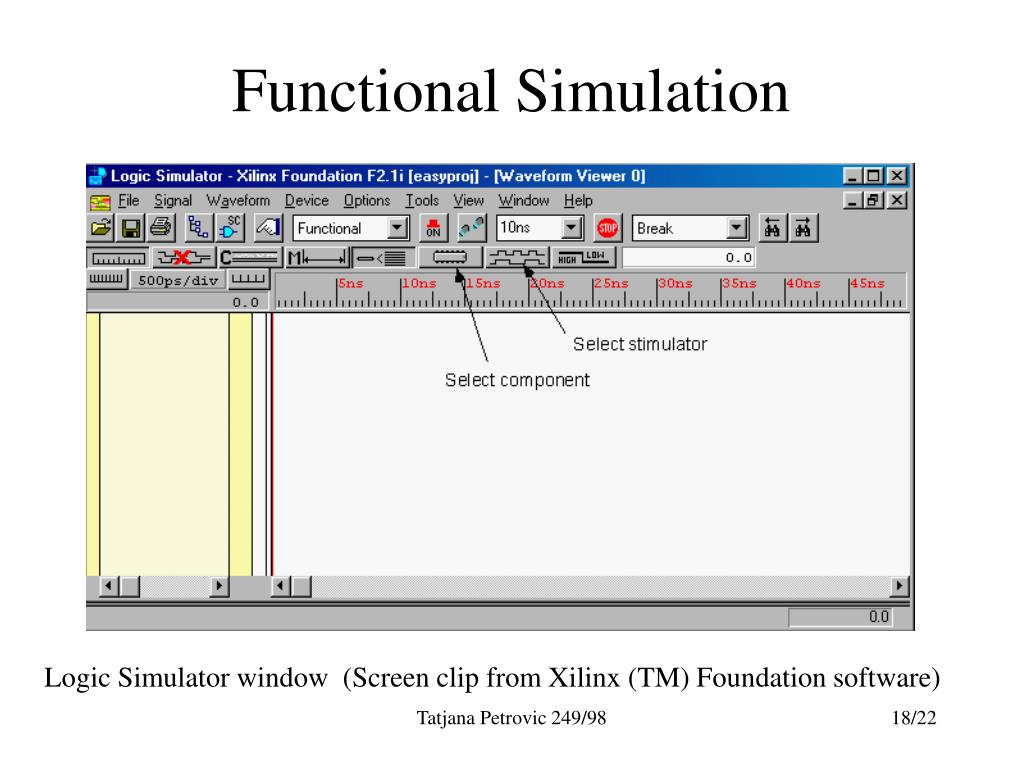The image size is (1024, 768).
Task: Click the printer icon in the toolbar
Action: (161, 228)
